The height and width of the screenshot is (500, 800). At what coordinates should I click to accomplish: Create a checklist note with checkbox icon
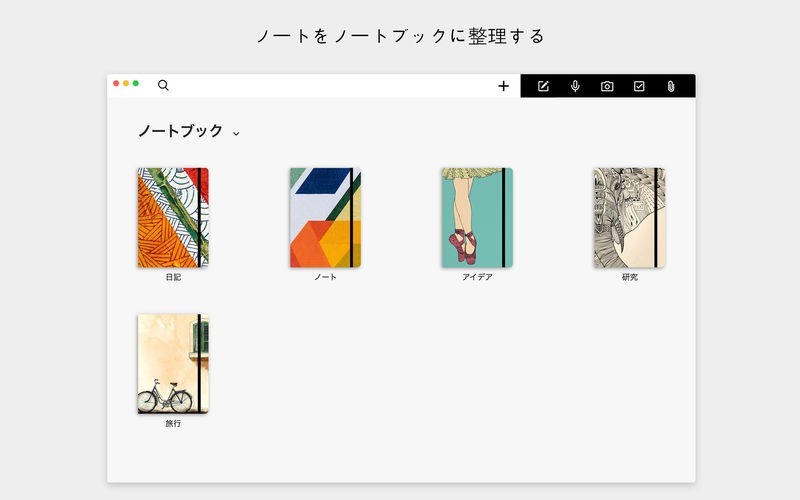(x=639, y=86)
